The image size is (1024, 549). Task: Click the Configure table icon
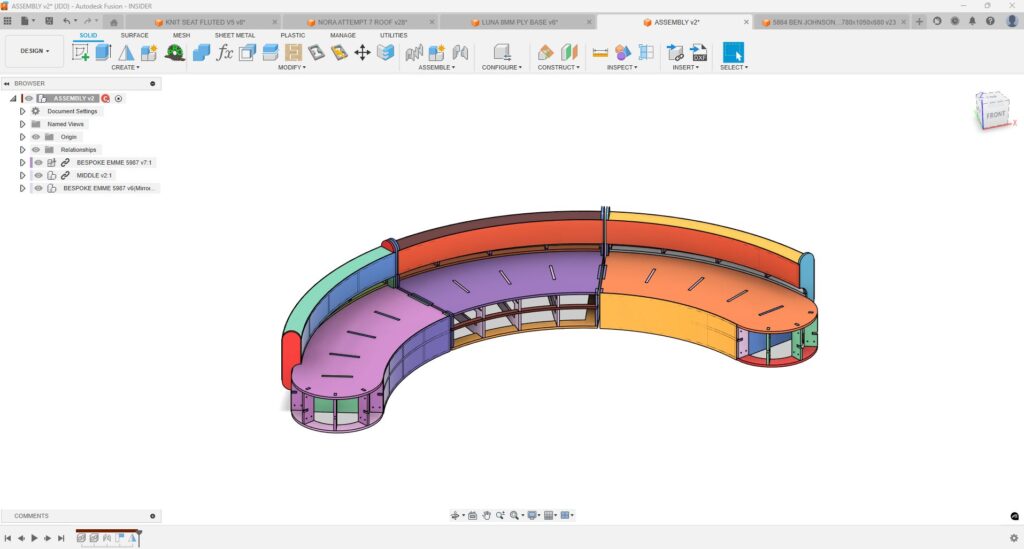coord(502,52)
